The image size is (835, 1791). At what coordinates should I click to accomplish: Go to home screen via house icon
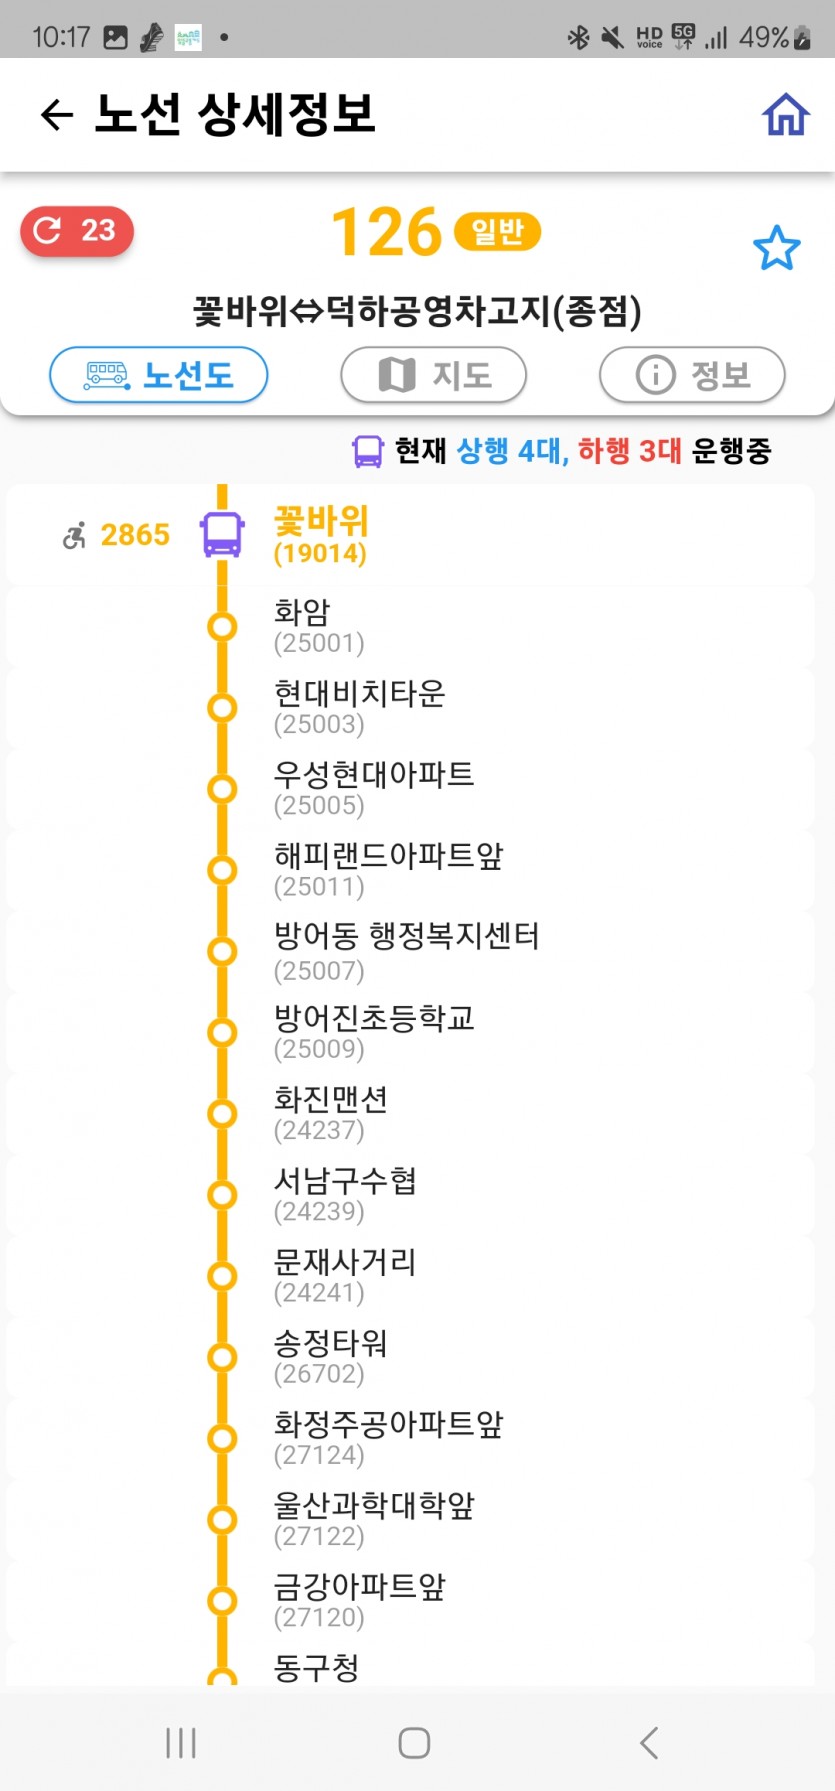pos(785,115)
